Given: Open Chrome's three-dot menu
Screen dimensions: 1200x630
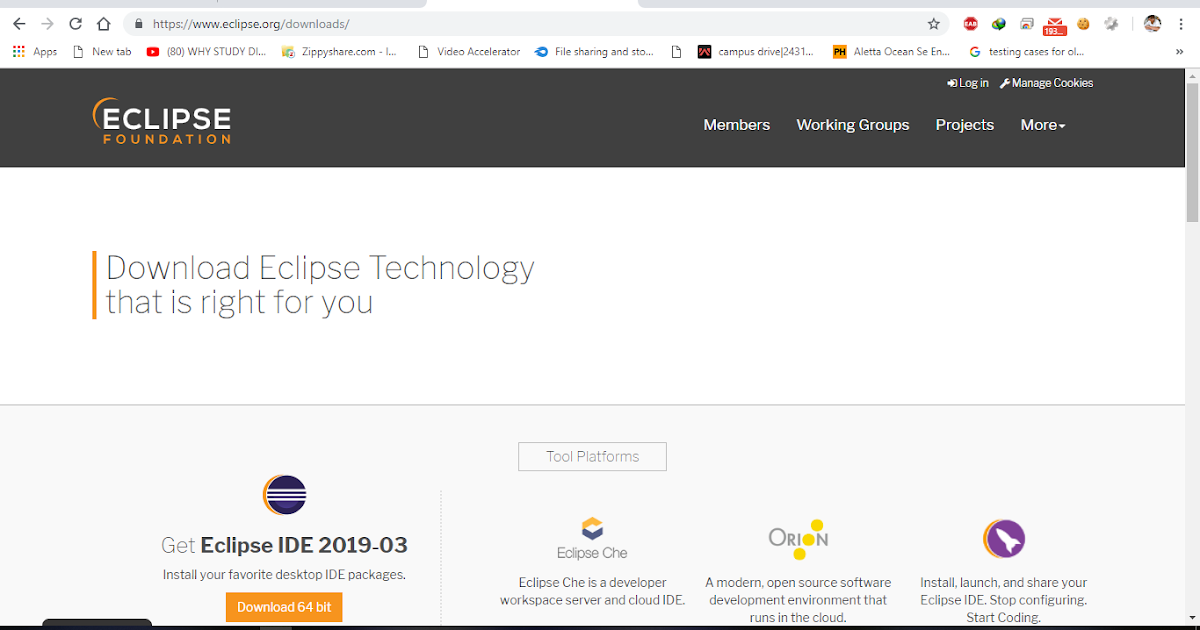Looking at the screenshot, I should coord(1182,23).
